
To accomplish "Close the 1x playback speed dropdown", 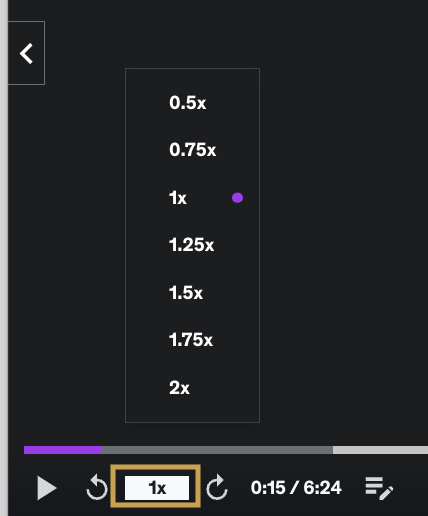I will tap(157, 488).
